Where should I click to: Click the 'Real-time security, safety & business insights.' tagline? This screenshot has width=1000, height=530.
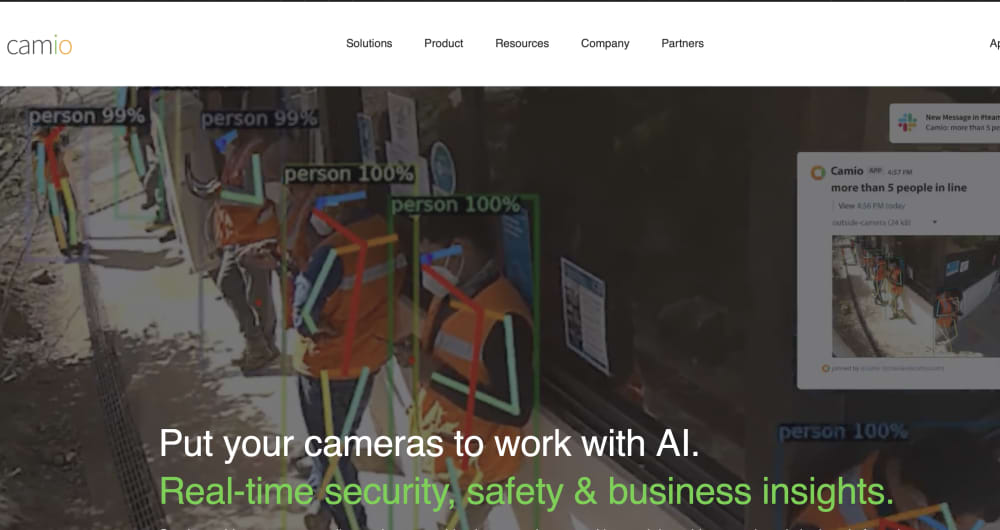(526, 491)
